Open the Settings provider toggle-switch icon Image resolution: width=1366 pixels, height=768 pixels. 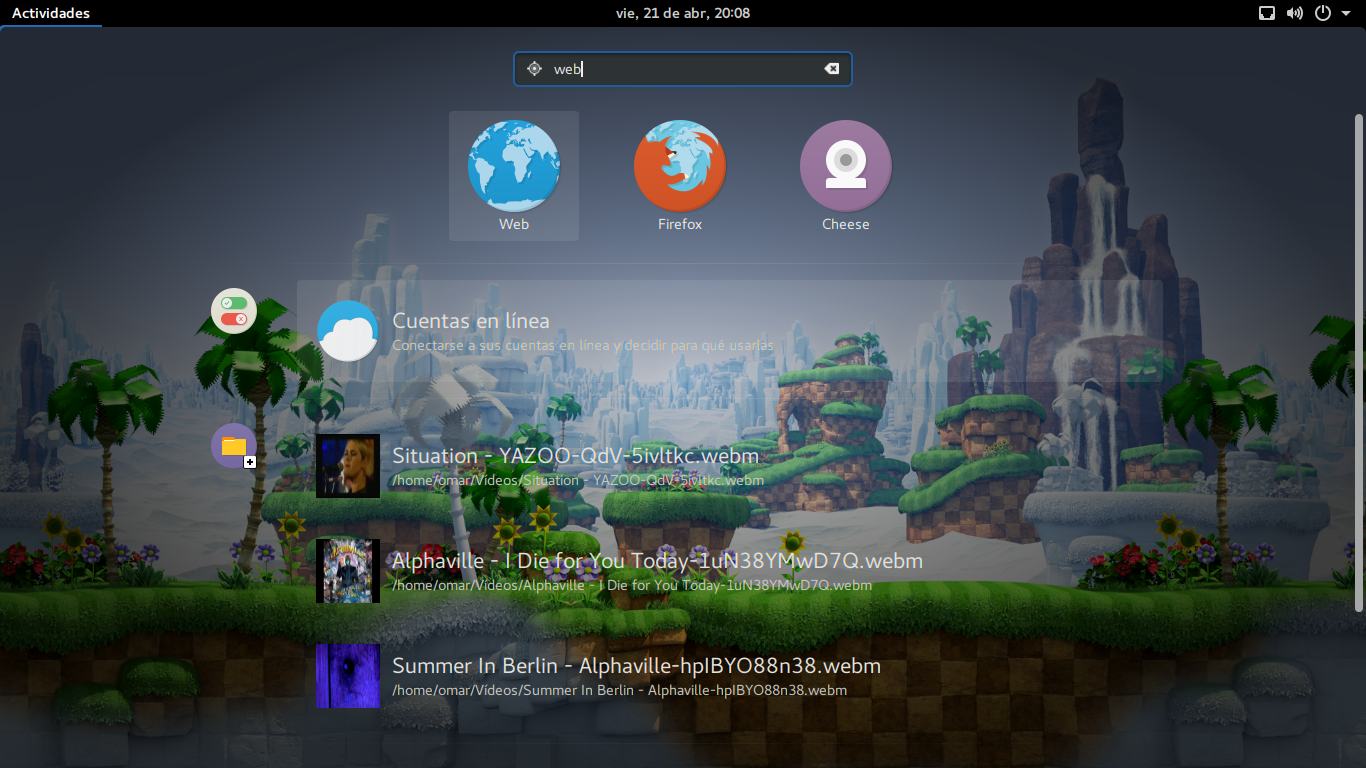tap(234, 311)
